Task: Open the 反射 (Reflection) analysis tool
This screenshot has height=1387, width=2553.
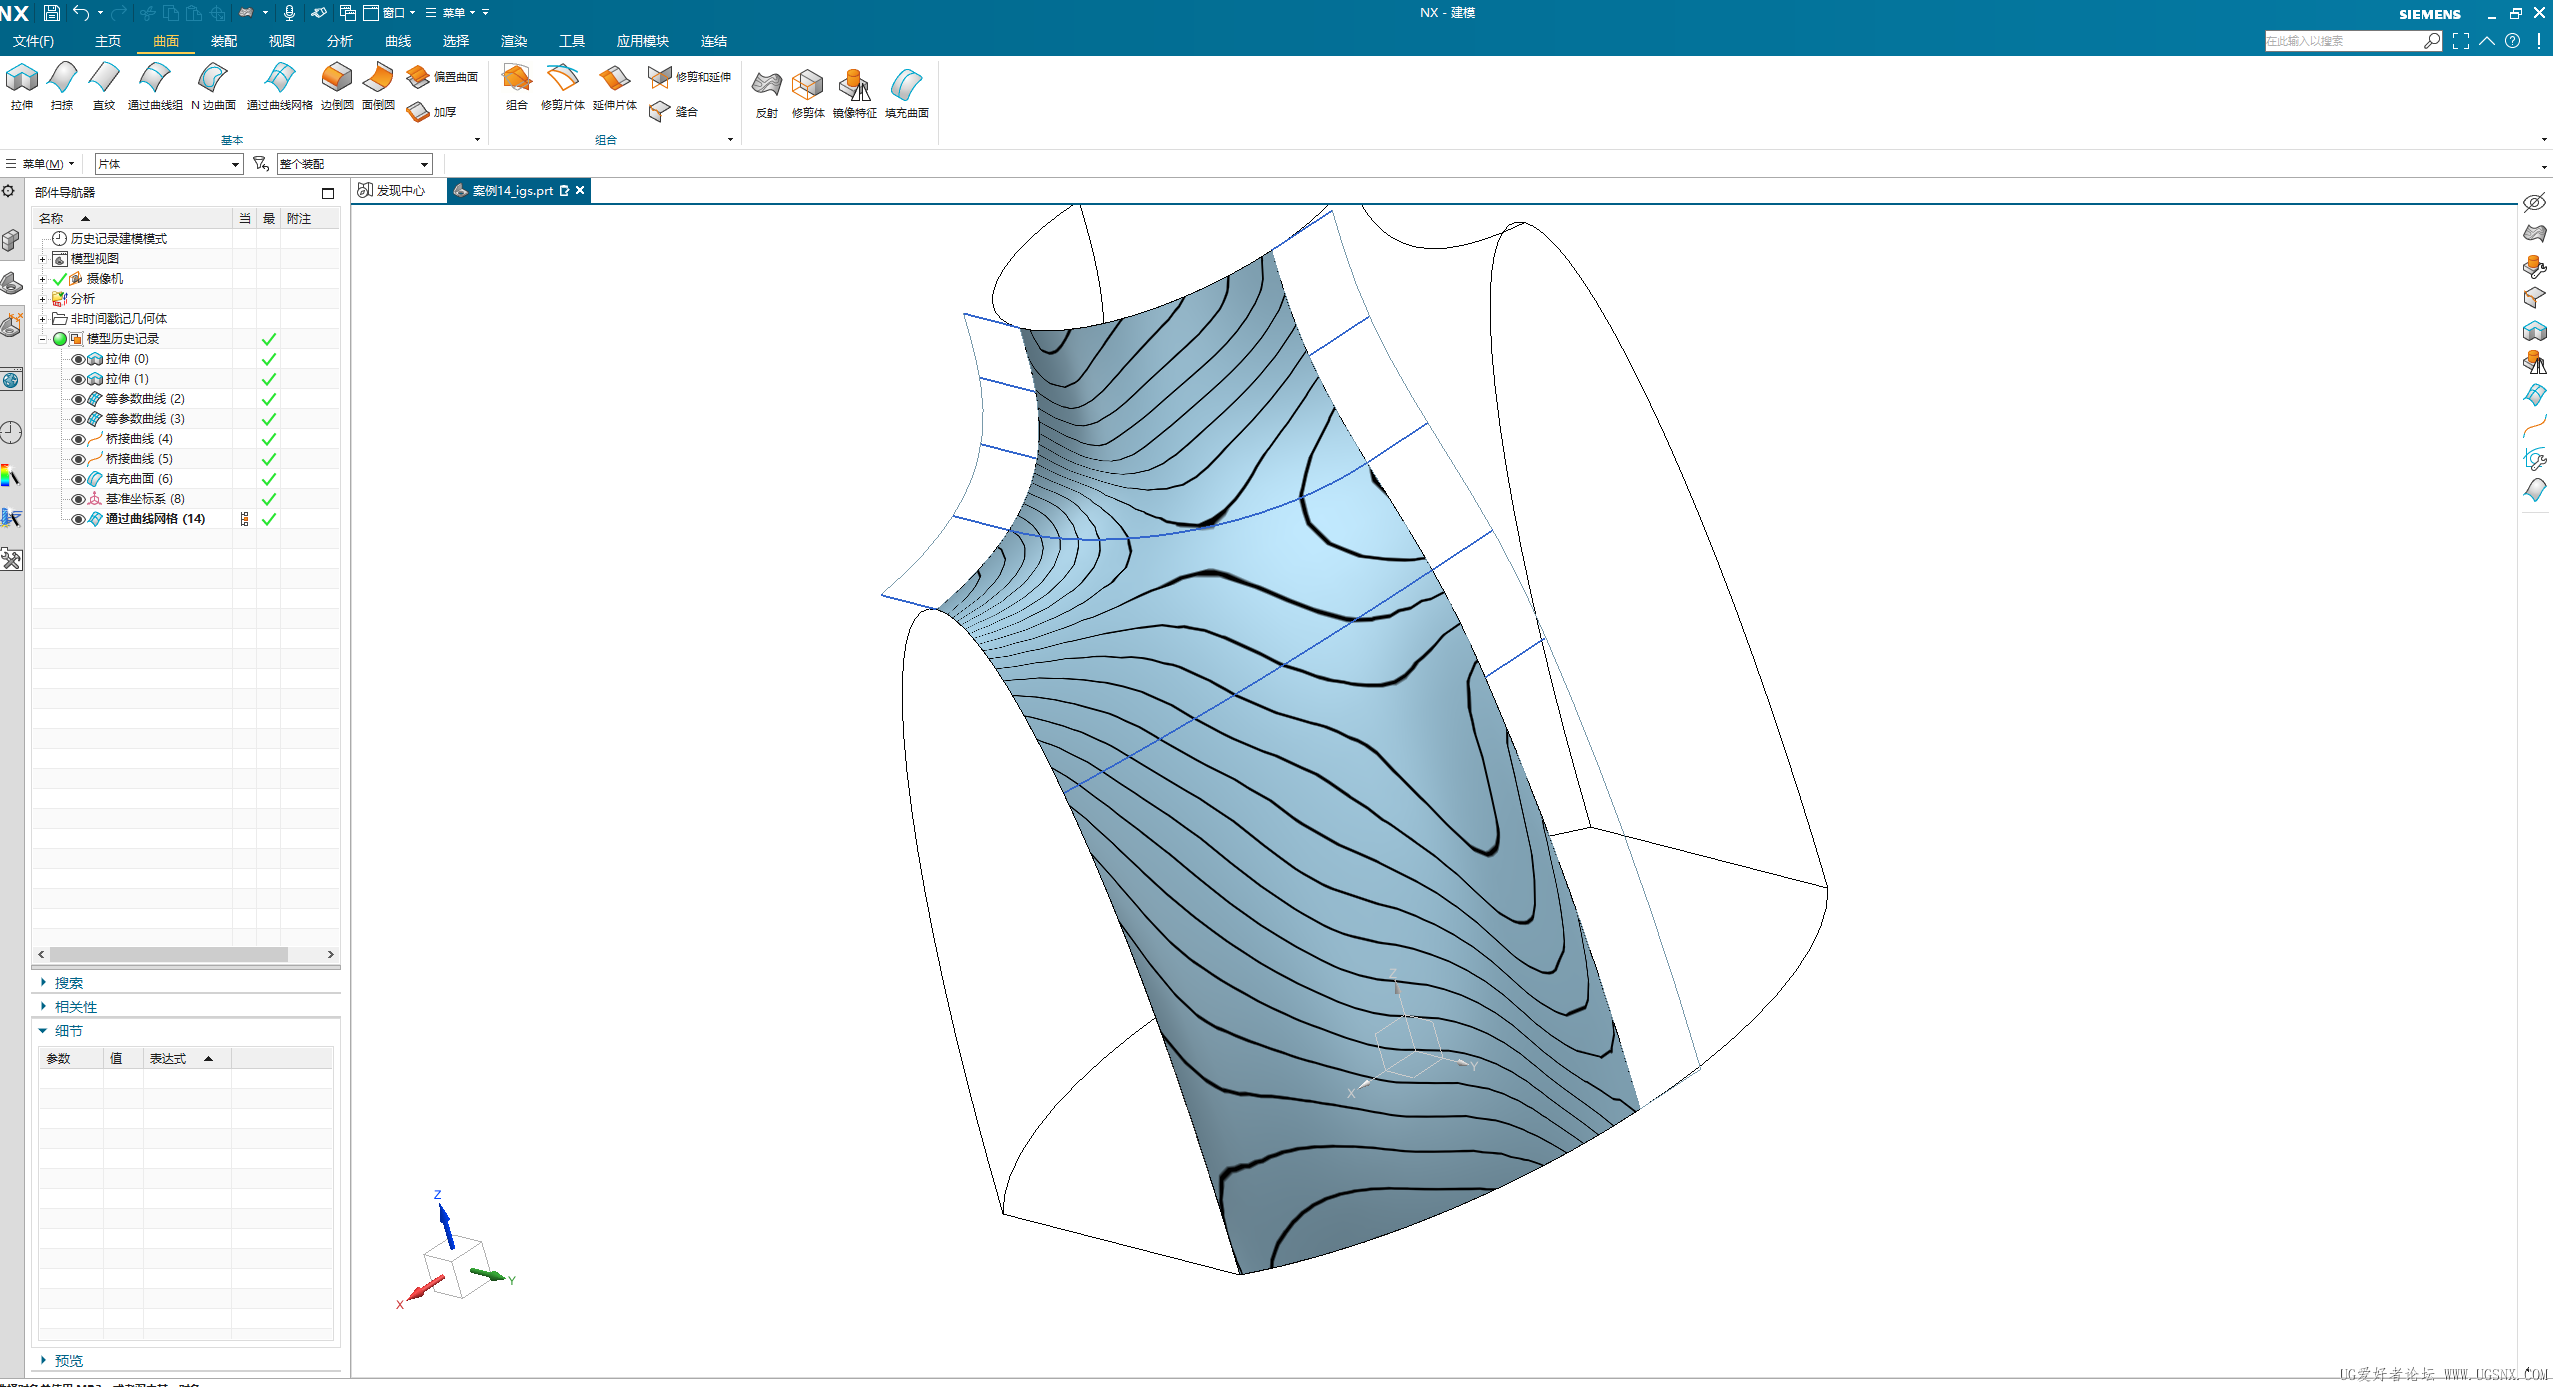Action: (x=767, y=94)
